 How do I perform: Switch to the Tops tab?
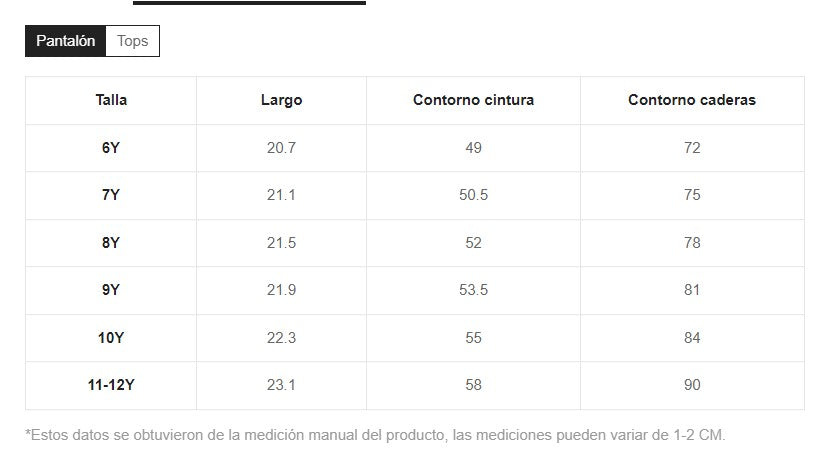point(132,41)
